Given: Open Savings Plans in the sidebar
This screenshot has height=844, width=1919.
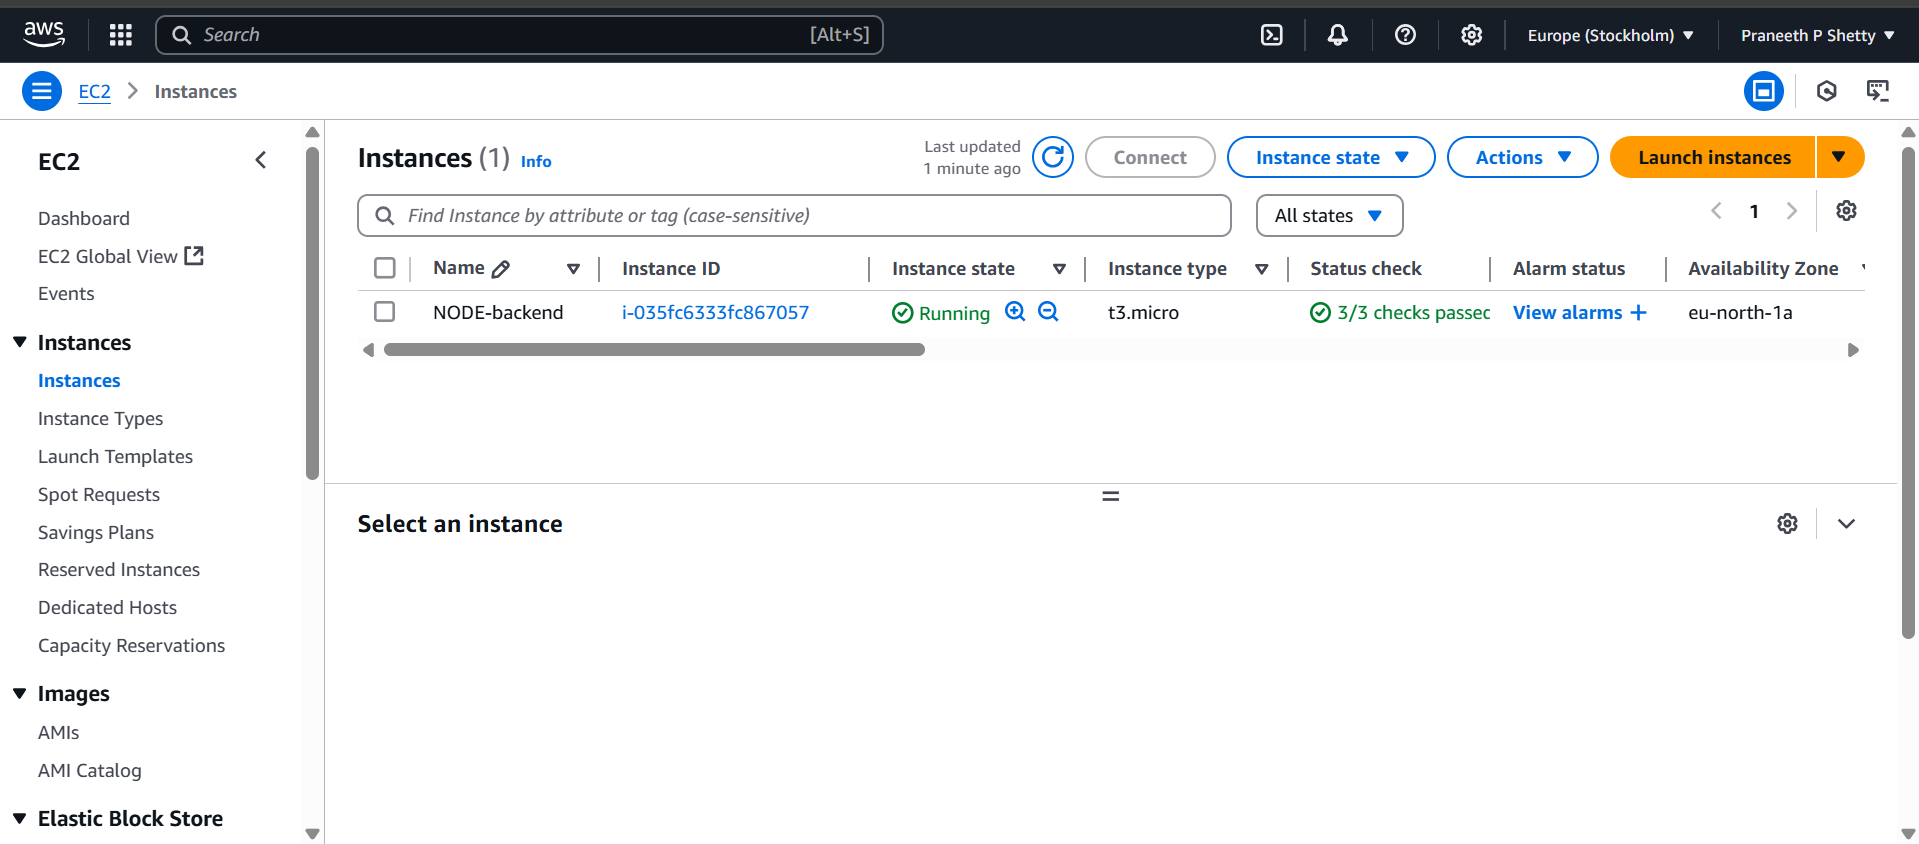Looking at the screenshot, I should tap(96, 532).
